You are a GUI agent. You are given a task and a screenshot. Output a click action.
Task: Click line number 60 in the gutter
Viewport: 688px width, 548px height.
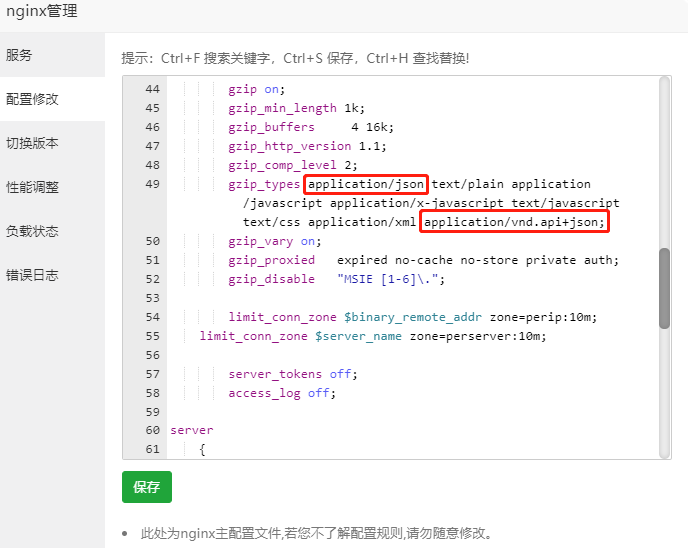(x=152, y=430)
